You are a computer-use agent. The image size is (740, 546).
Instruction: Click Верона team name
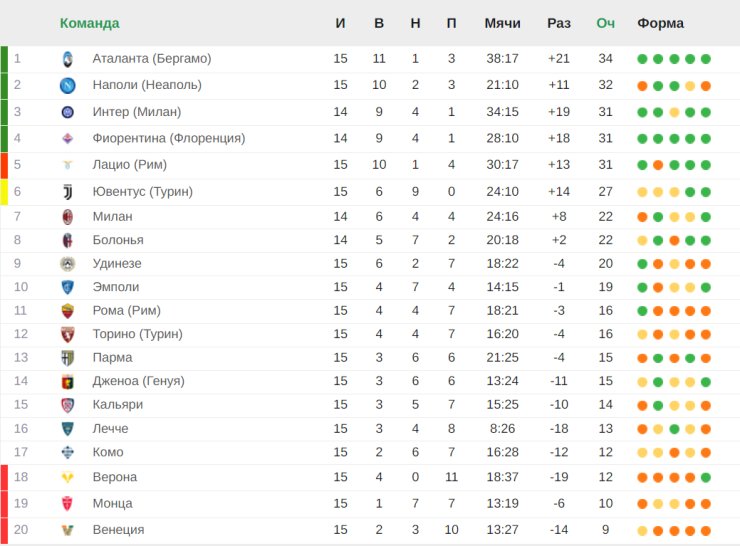pos(115,477)
